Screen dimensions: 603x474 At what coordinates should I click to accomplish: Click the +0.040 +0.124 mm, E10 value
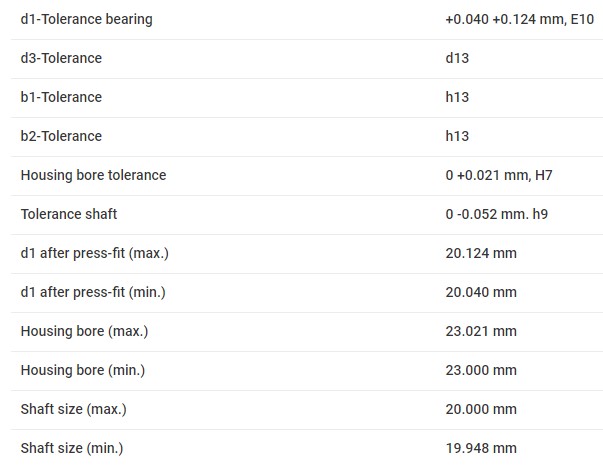coord(520,19)
